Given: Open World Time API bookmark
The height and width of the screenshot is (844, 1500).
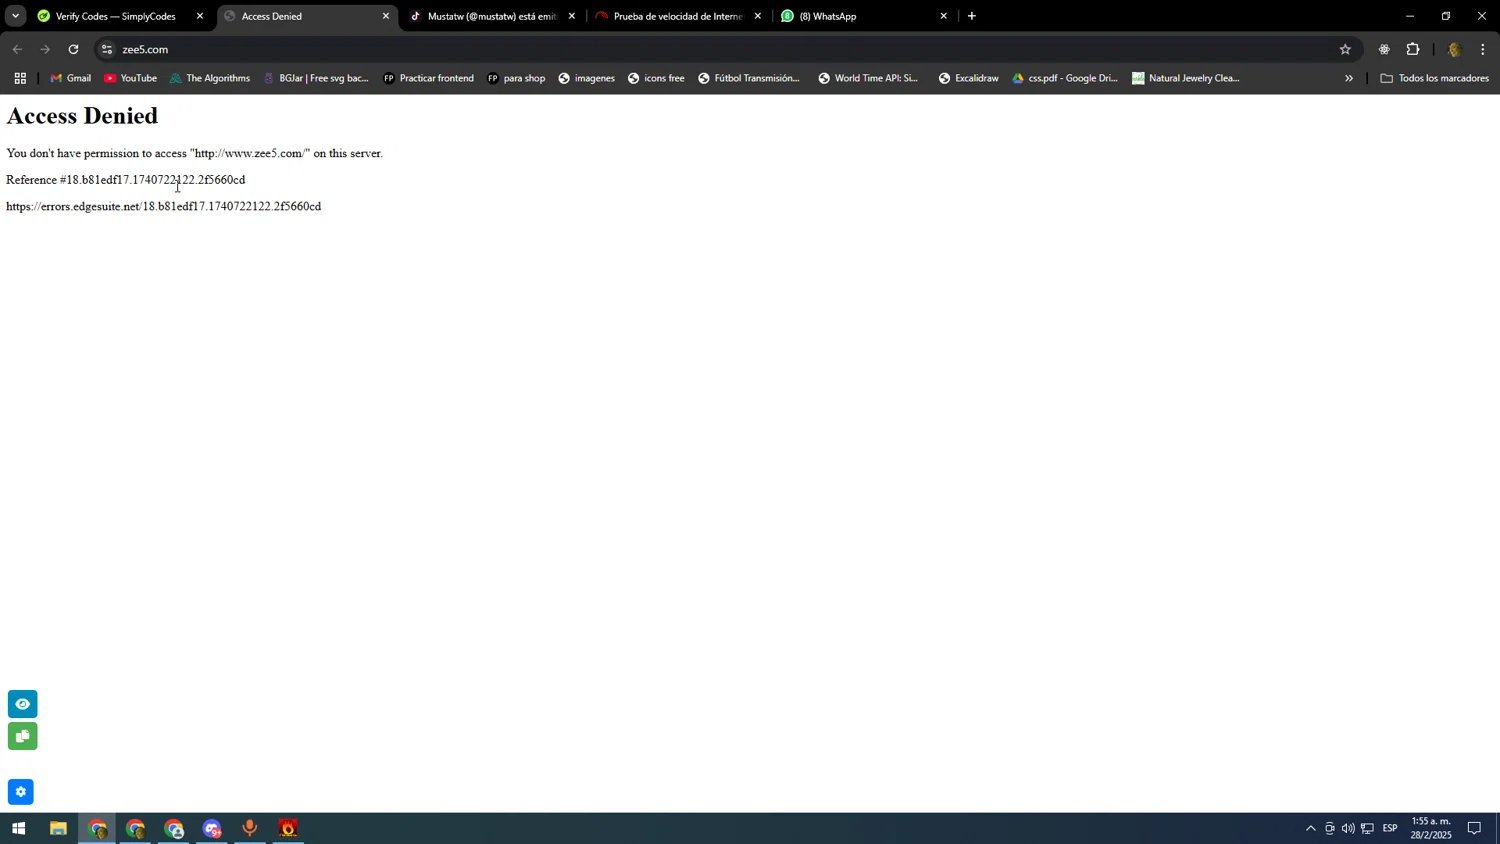Looking at the screenshot, I should tap(868, 78).
